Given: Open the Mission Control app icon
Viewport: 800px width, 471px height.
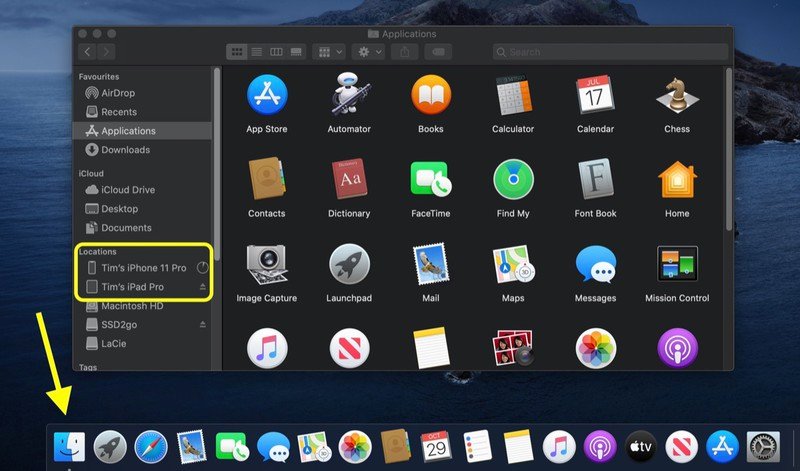Looking at the screenshot, I should (677, 264).
